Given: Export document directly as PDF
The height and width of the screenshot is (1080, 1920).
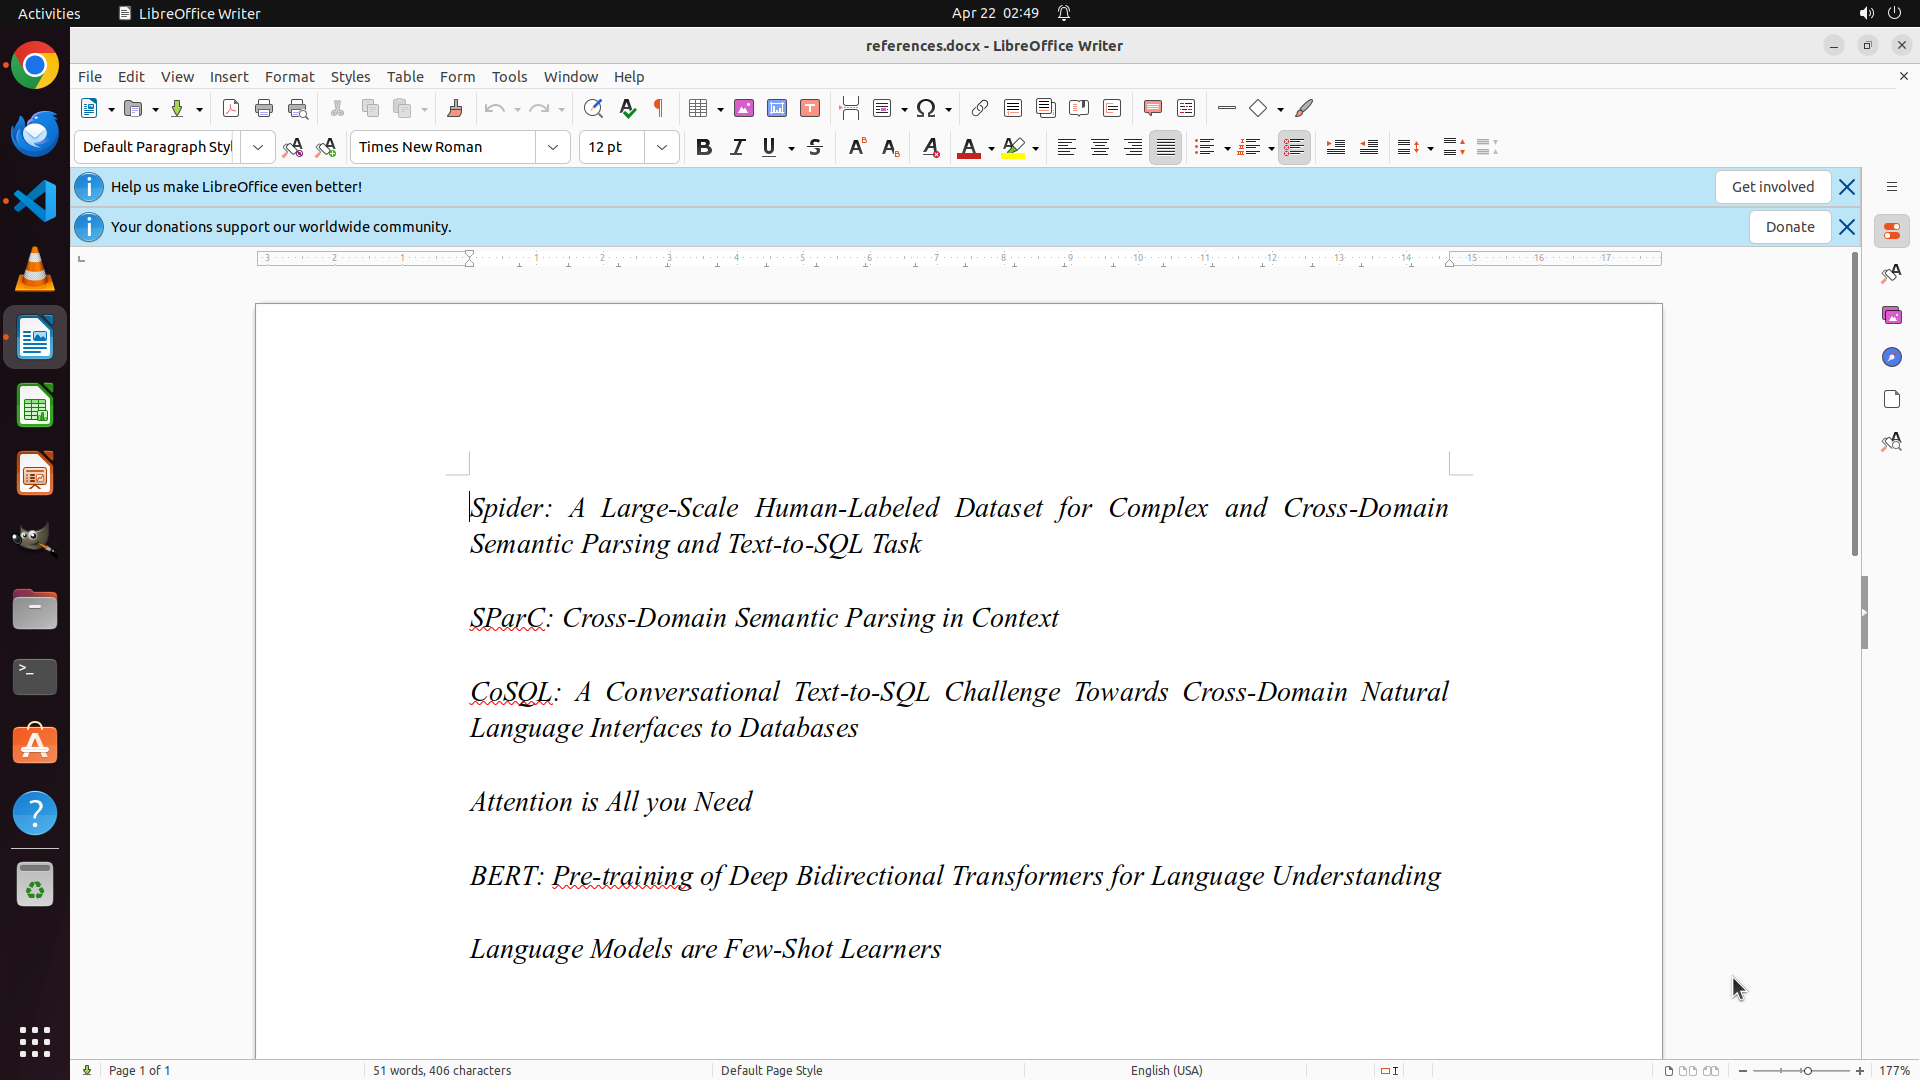Looking at the screenshot, I should (231, 109).
